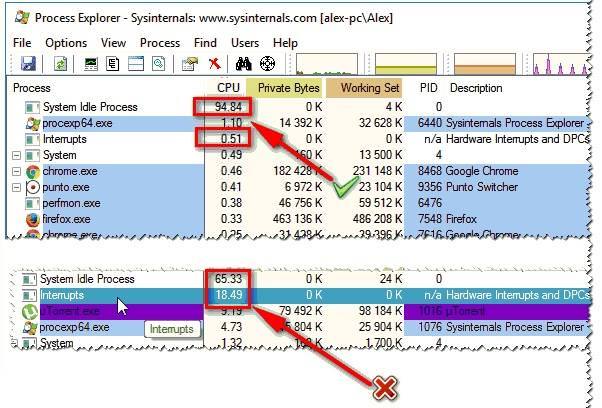The height and width of the screenshot is (408, 602).
Task: Open the Find menu
Action: point(205,43)
